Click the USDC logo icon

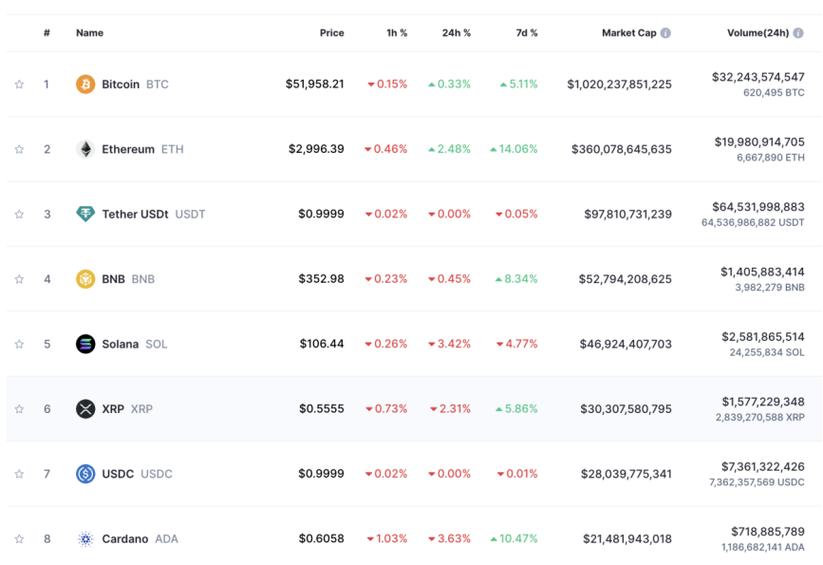coord(86,474)
